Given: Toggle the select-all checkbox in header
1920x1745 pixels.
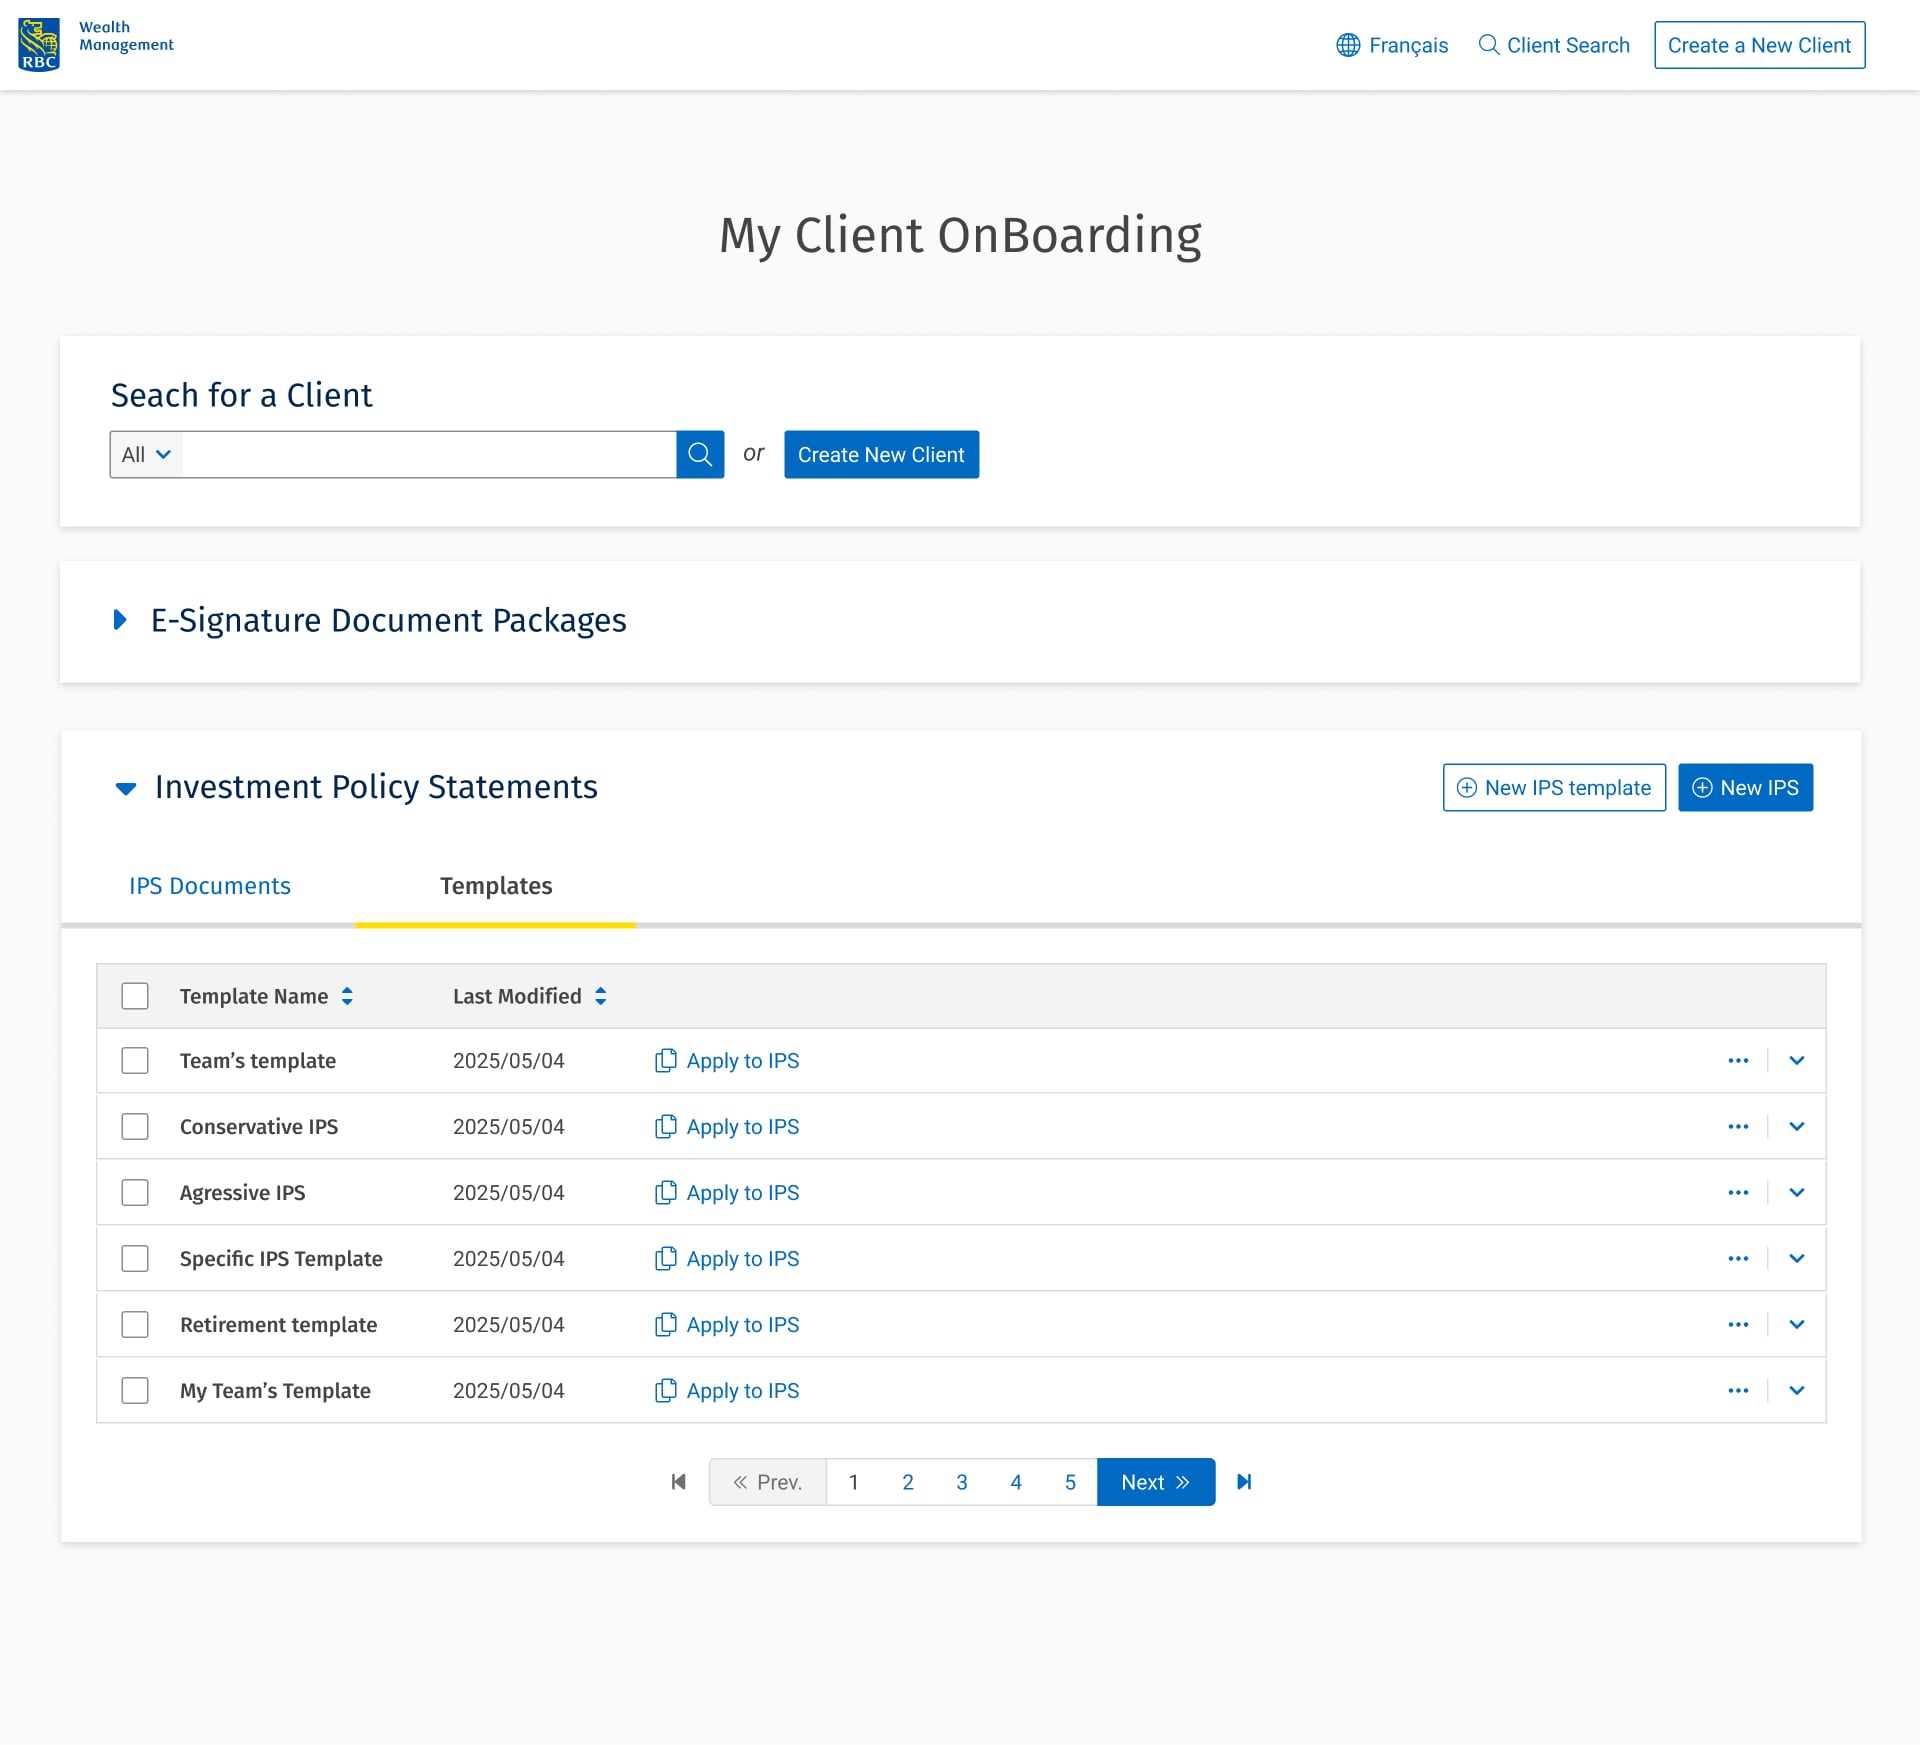Looking at the screenshot, I should 135,996.
